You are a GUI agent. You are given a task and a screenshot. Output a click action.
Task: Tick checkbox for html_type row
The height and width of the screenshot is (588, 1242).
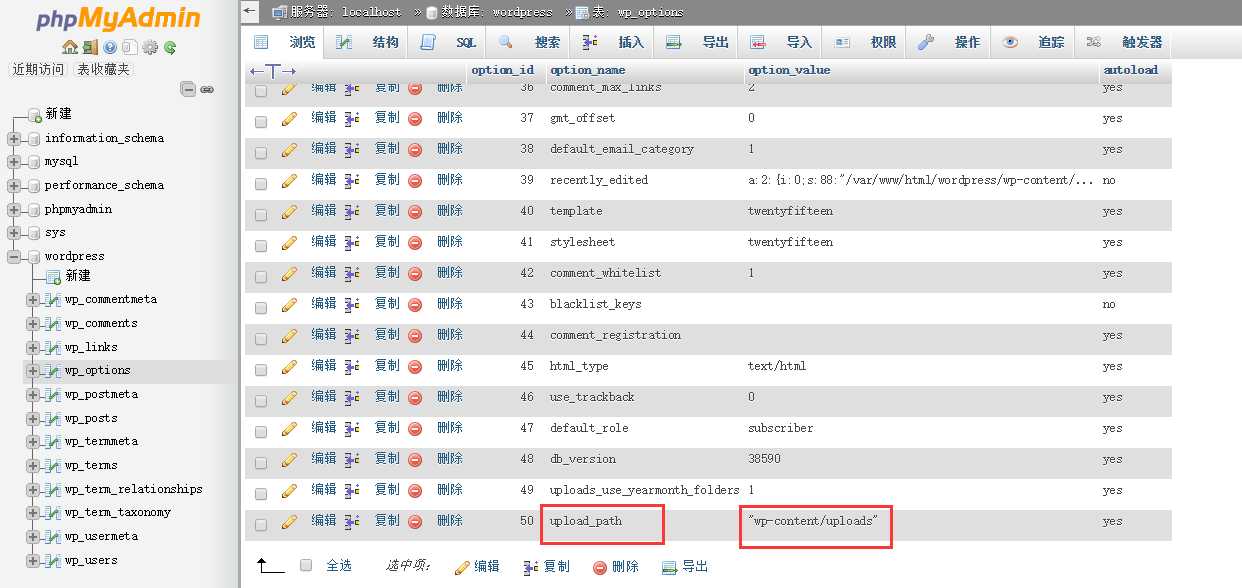[x=261, y=368]
